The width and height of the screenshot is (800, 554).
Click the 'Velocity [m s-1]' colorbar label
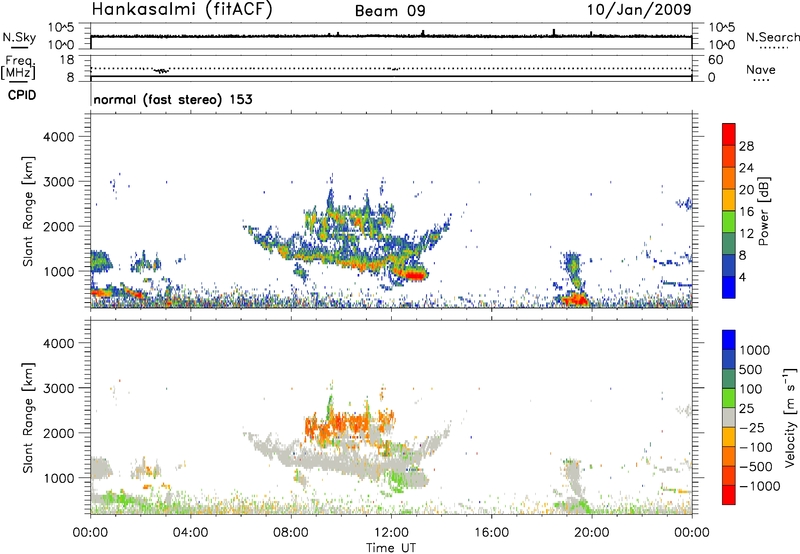pos(790,417)
